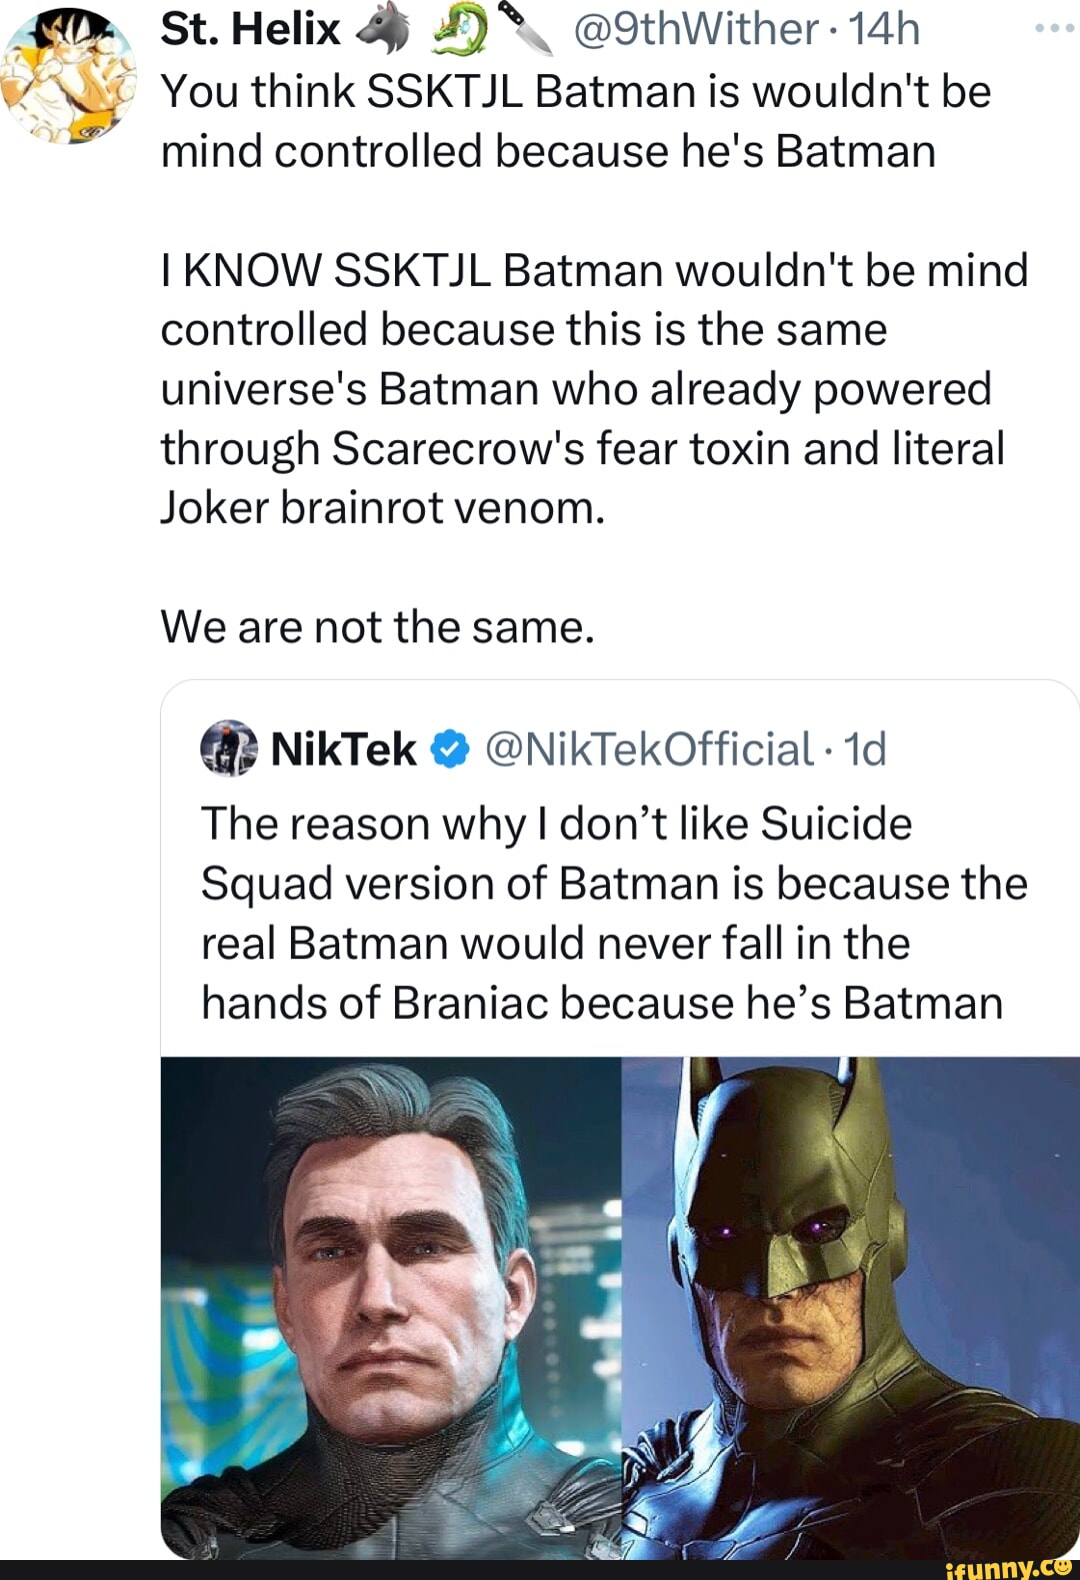Click the 14h post timestamp

pyautogui.click(x=884, y=29)
